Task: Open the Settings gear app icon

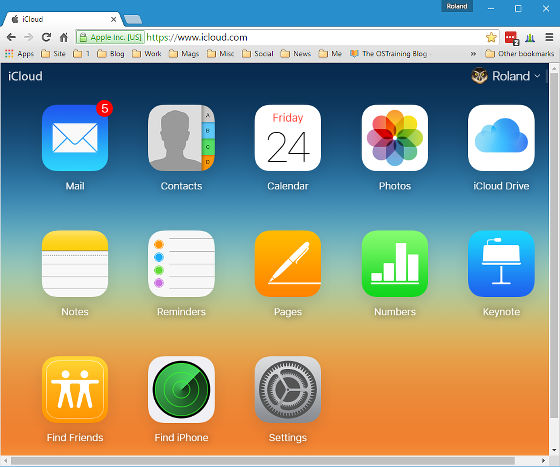Action: [x=288, y=390]
